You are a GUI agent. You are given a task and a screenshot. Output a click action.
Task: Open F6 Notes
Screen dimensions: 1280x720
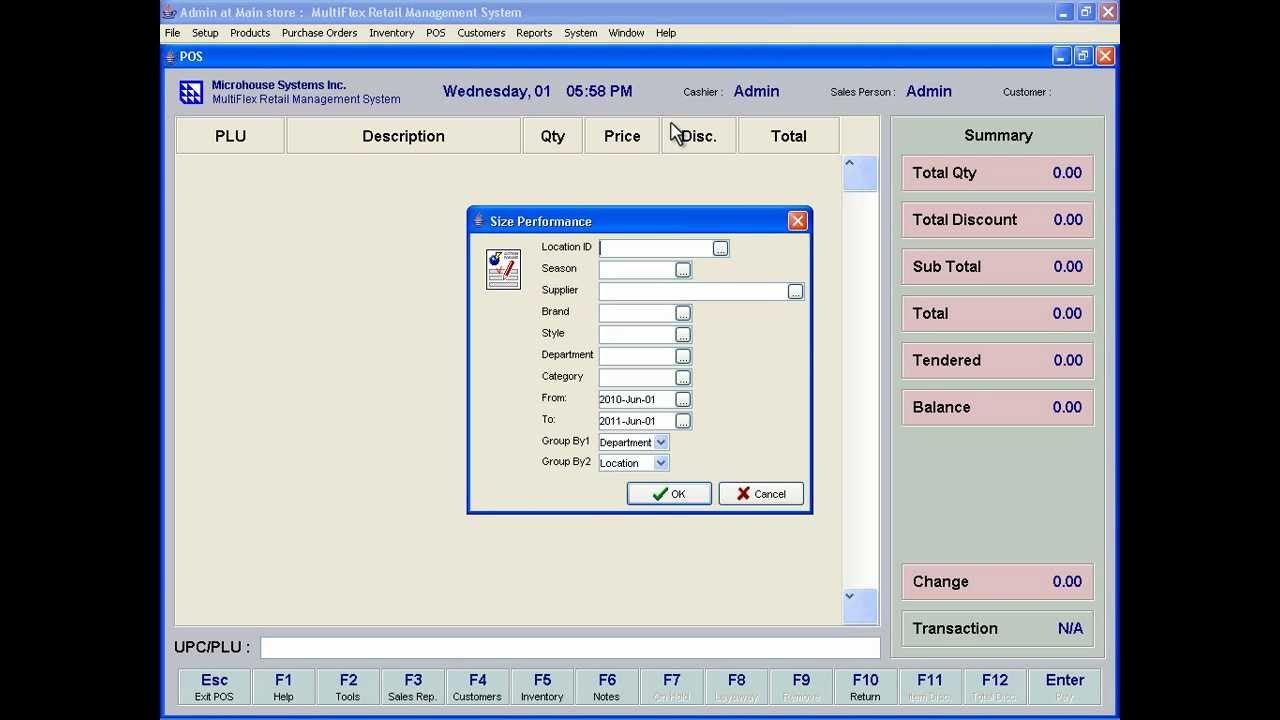(x=607, y=687)
